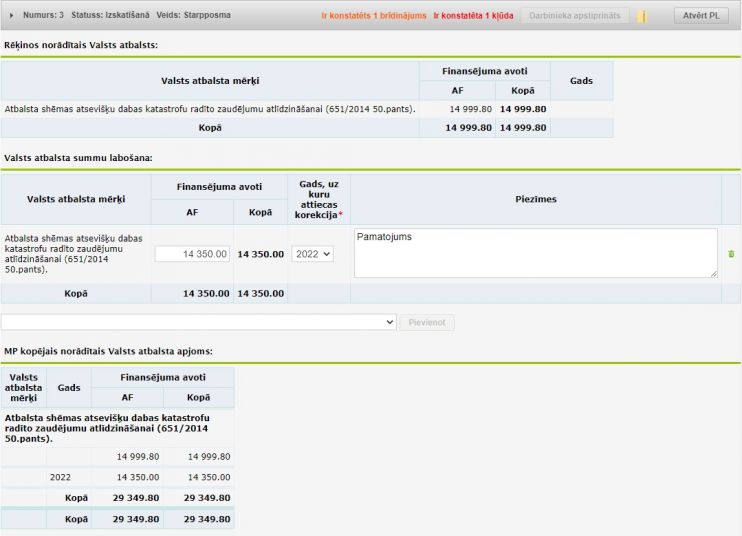Click the Valsts atbalsta mērķi header in correction table
This screenshot has width=742, height=536.
[x=76, y=199]
